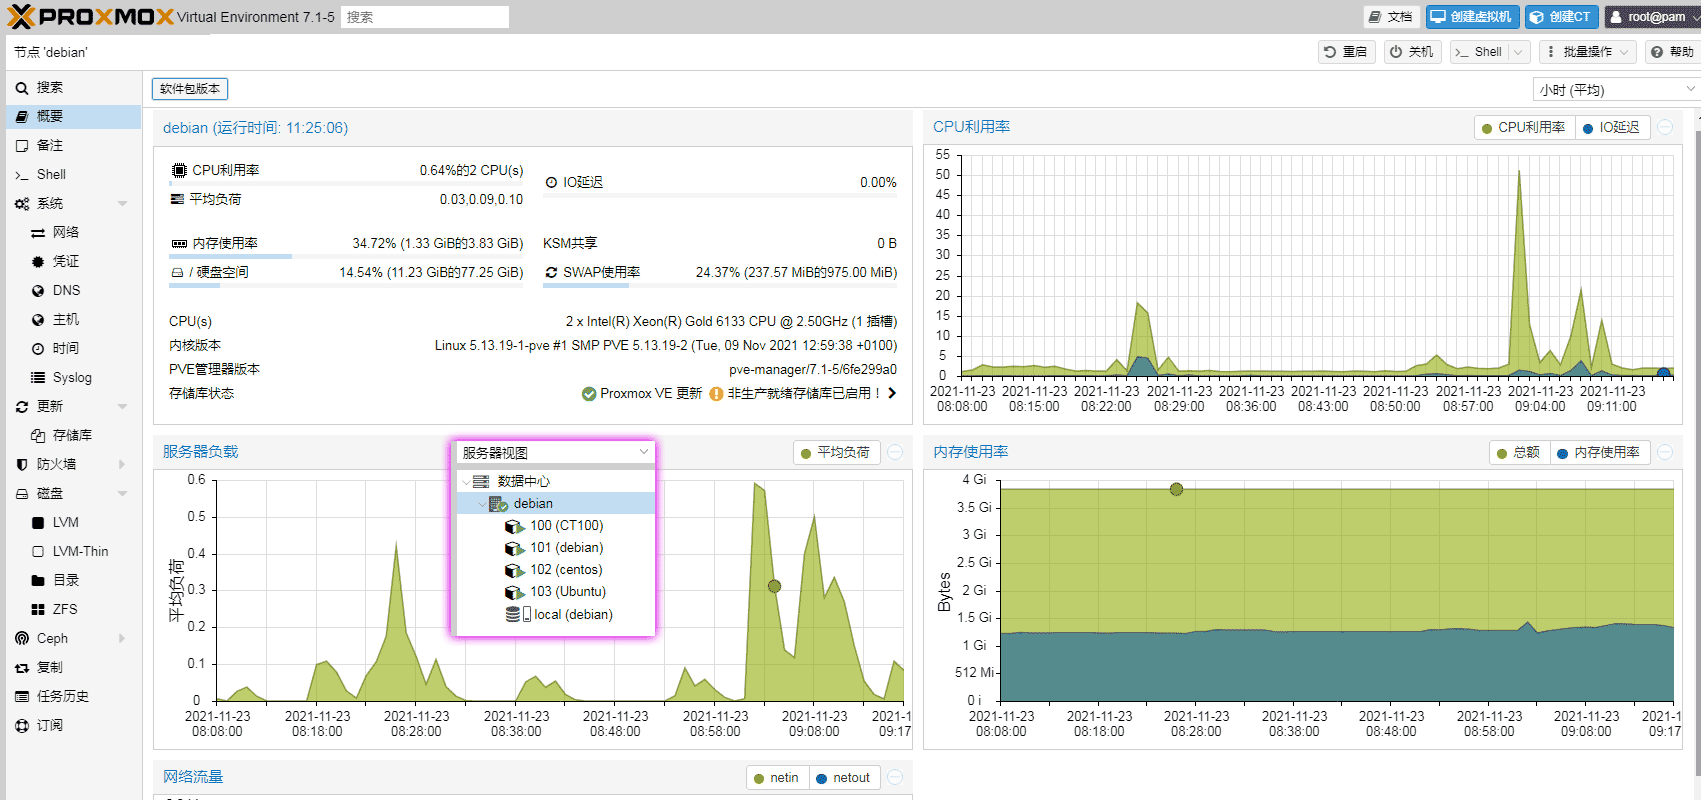
Task: Open the node Shell button
Action: pos(1480,52)
